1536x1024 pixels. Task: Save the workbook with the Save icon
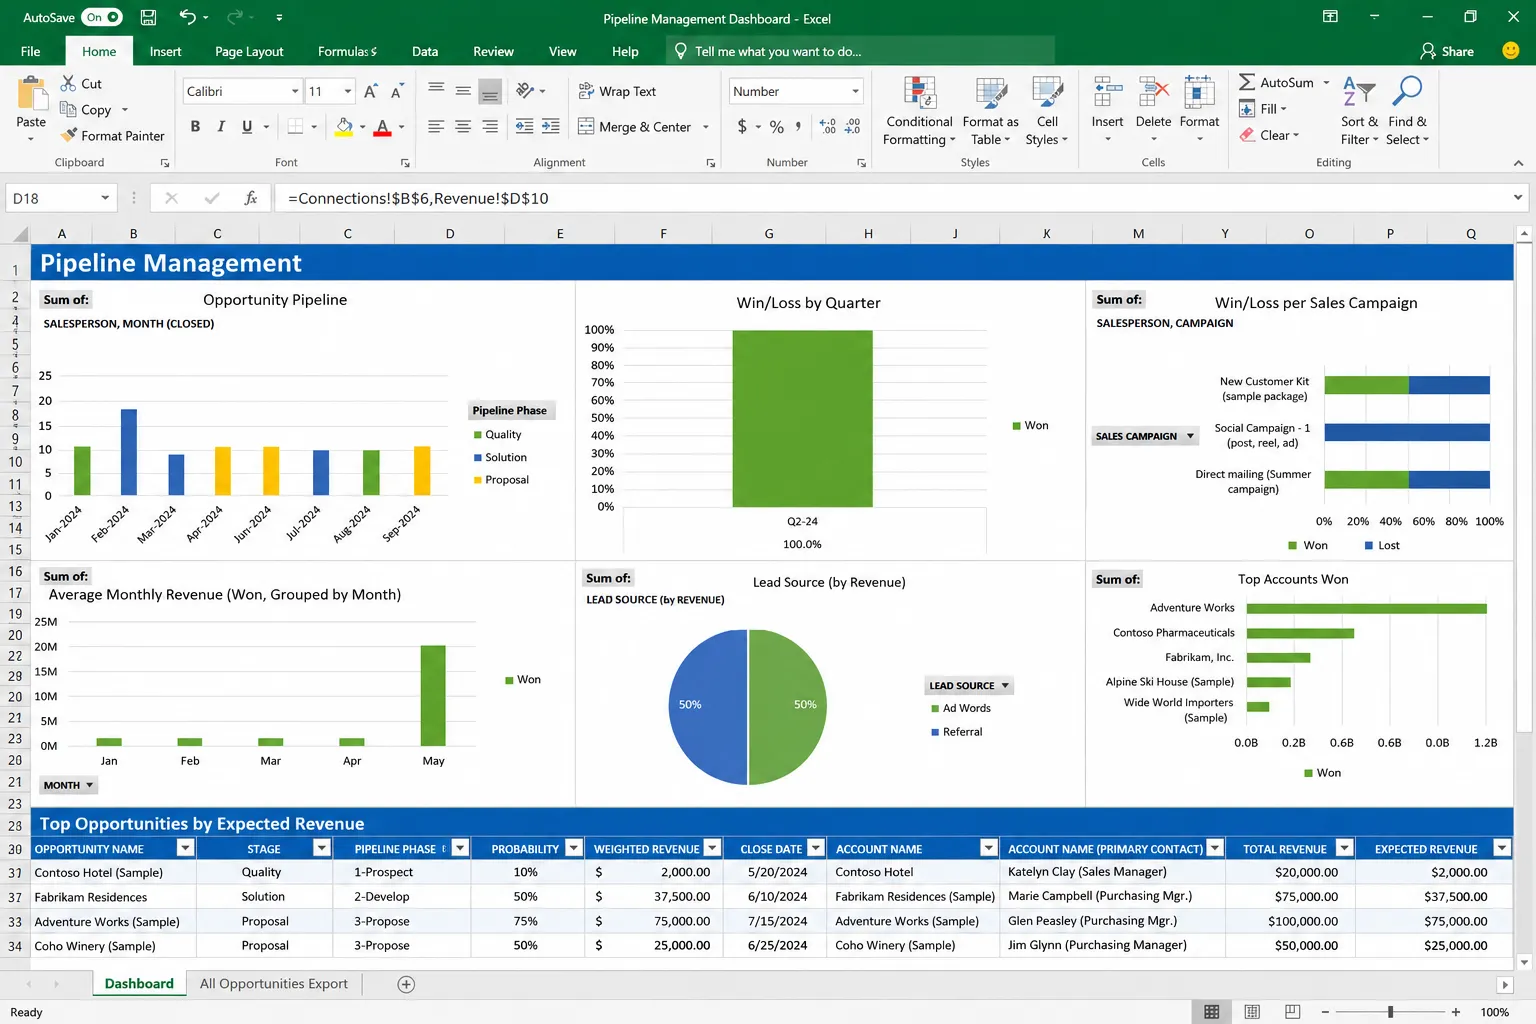coord(148,17)
